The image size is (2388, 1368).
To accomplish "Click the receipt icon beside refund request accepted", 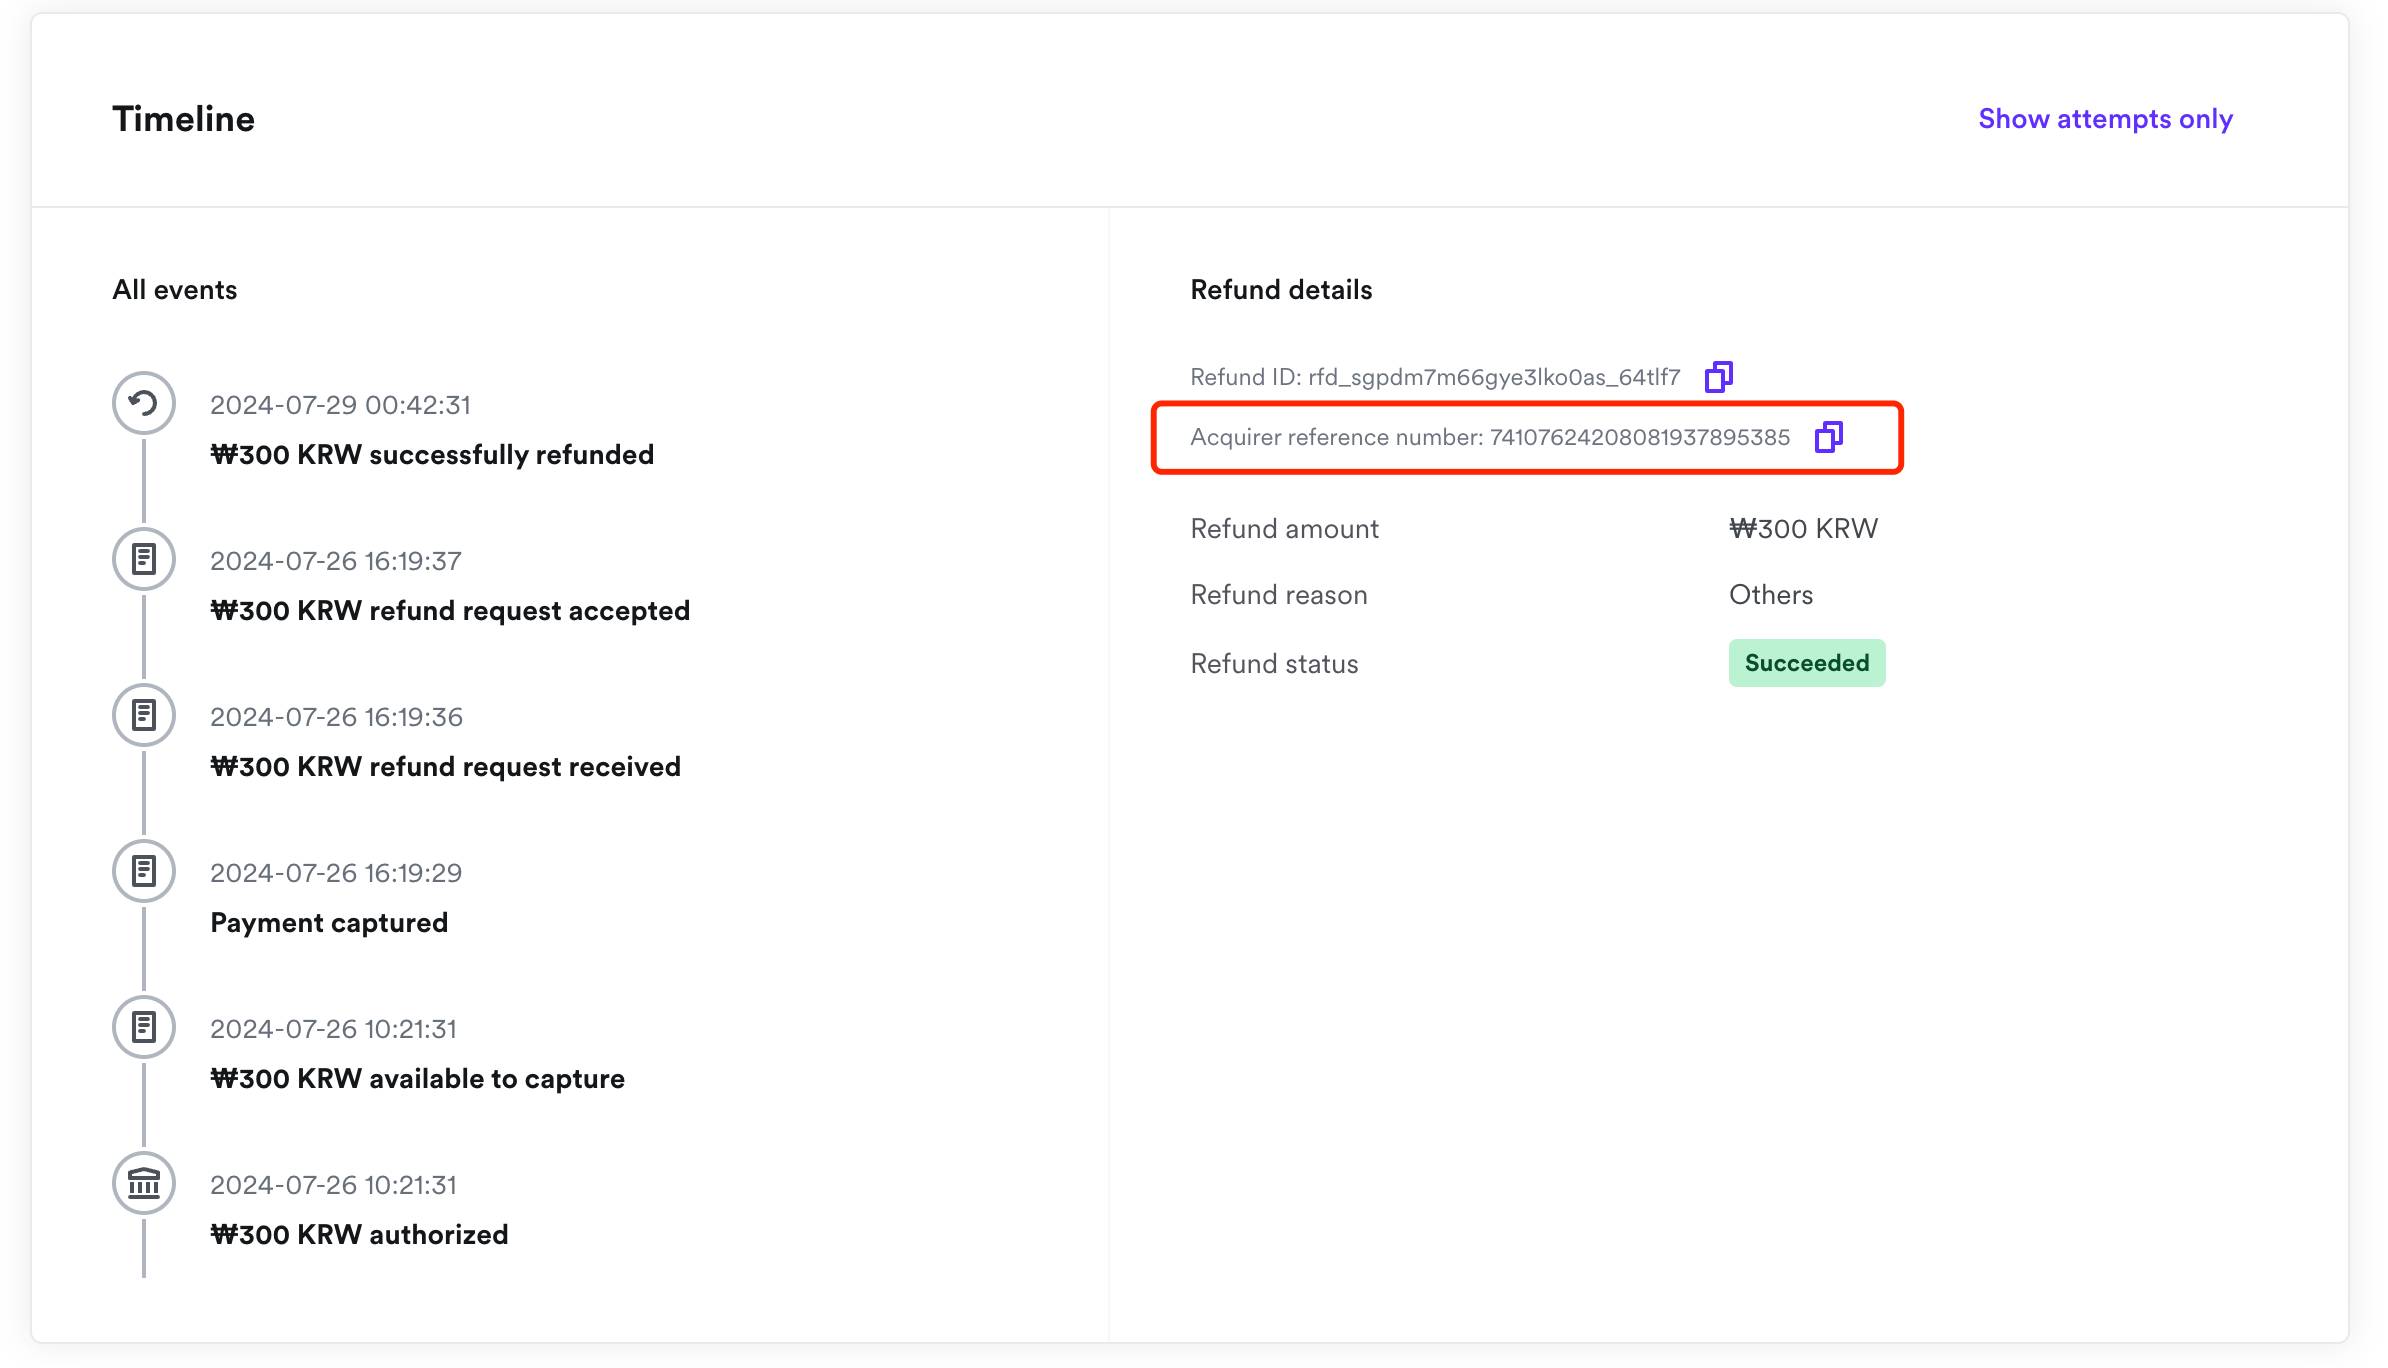I will [143, 559].
